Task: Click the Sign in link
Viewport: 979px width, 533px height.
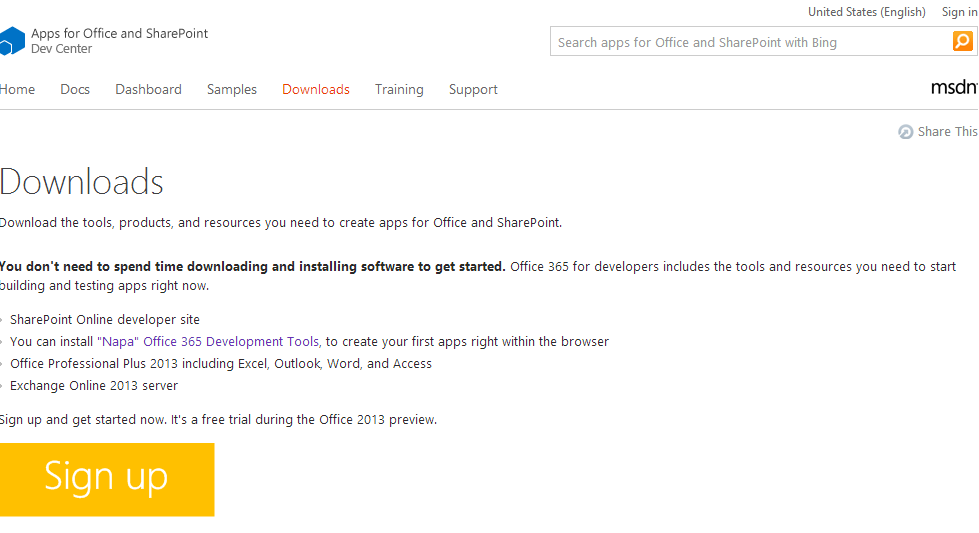Action: (960, 12)
